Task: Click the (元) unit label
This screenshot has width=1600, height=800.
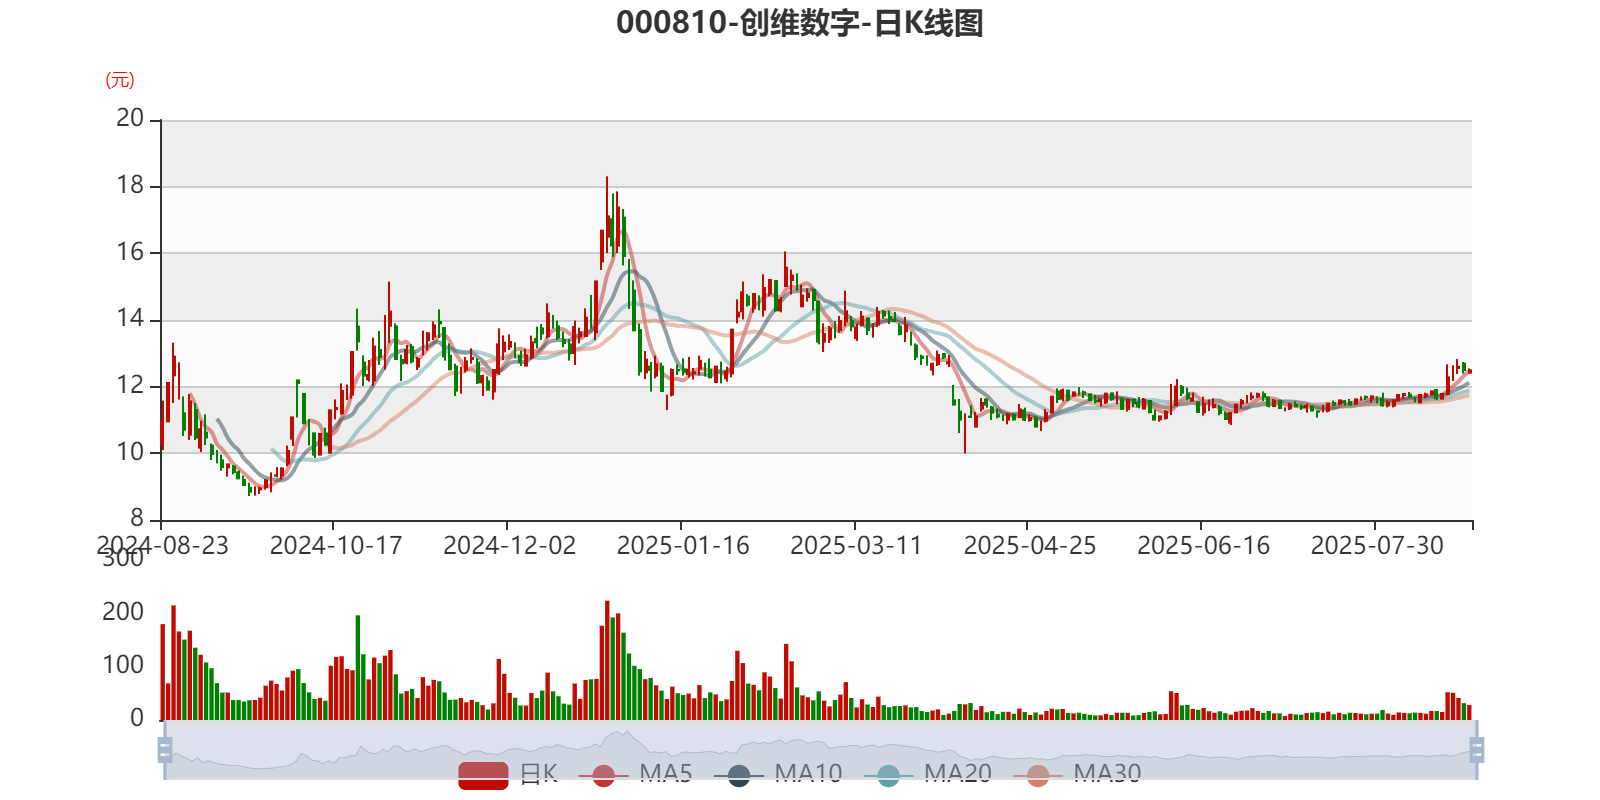Action: [x=120, y=80]
